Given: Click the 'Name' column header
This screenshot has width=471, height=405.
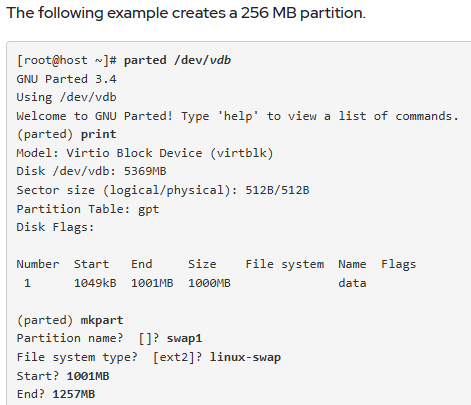Looking at the screenshot, I should (x=352, y=264).
